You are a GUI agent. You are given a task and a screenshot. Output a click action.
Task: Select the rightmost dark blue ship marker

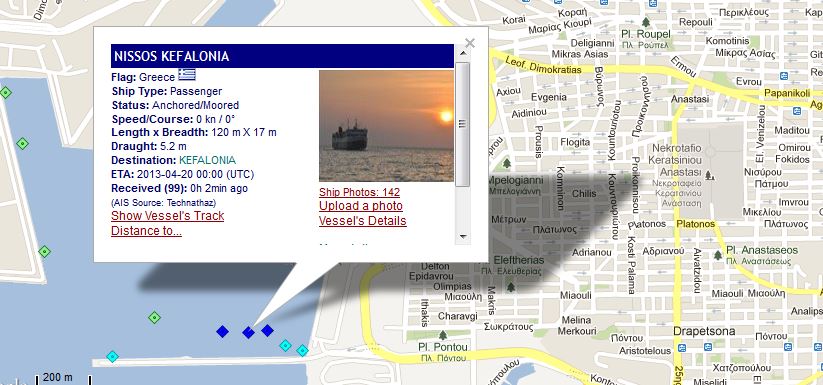(268, 330)
